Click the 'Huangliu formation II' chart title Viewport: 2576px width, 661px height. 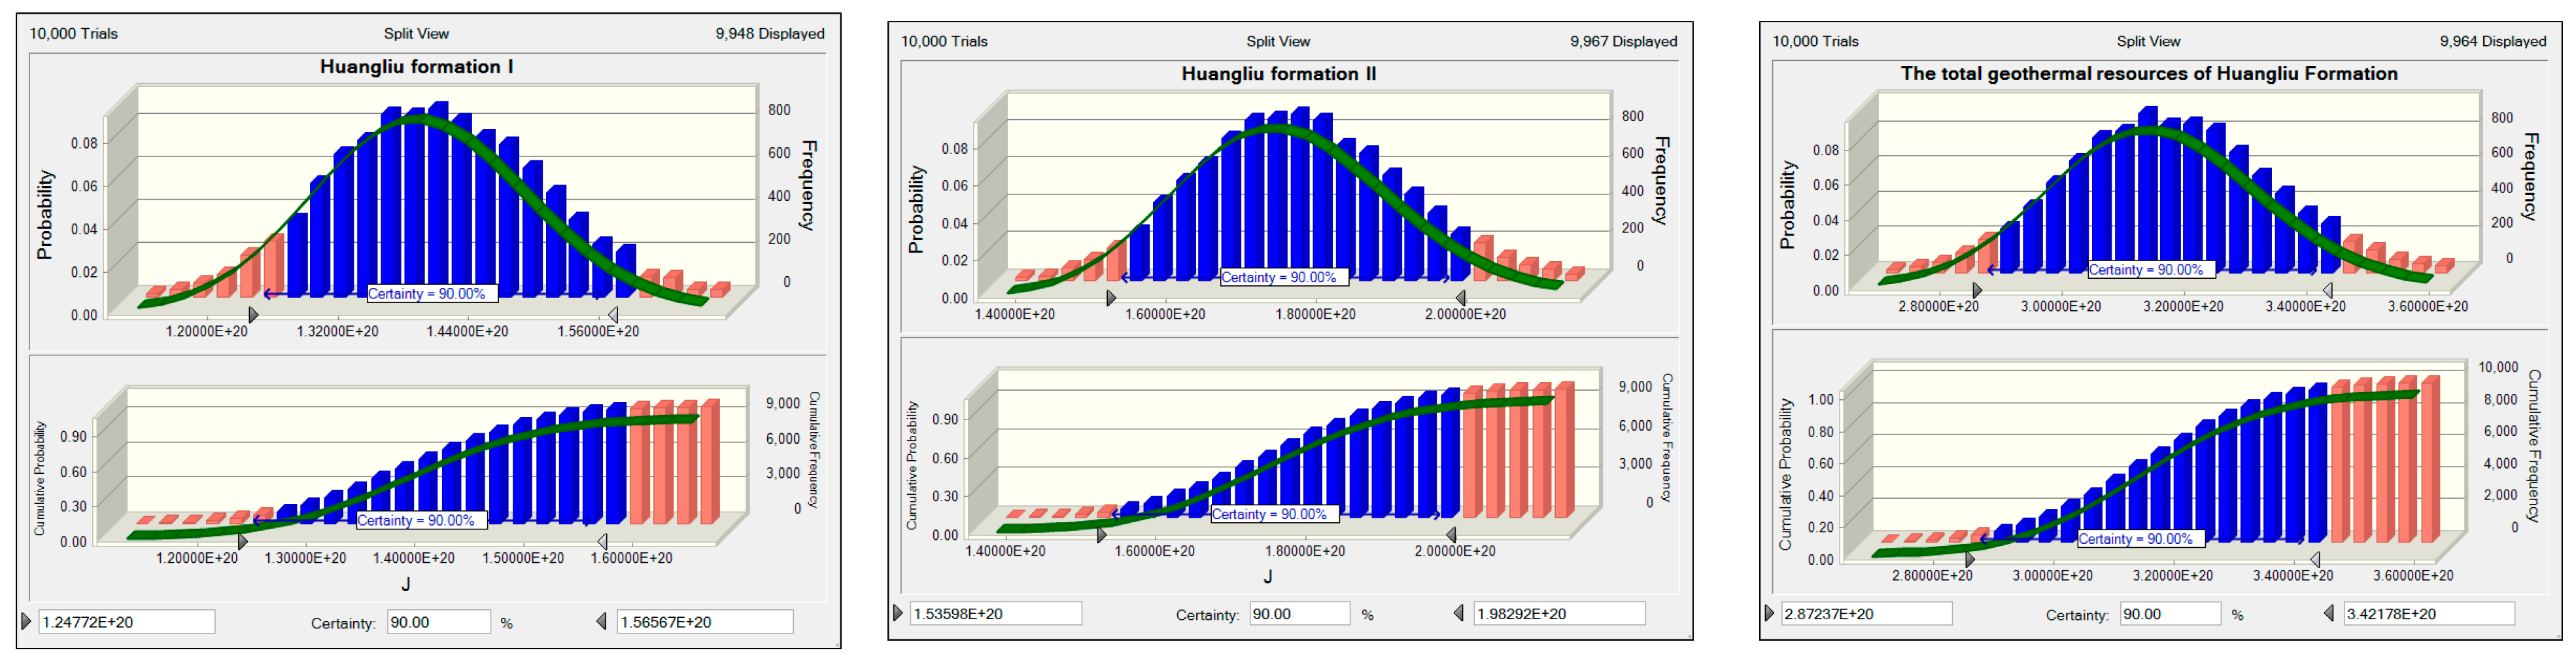[x=1278, y=74]
